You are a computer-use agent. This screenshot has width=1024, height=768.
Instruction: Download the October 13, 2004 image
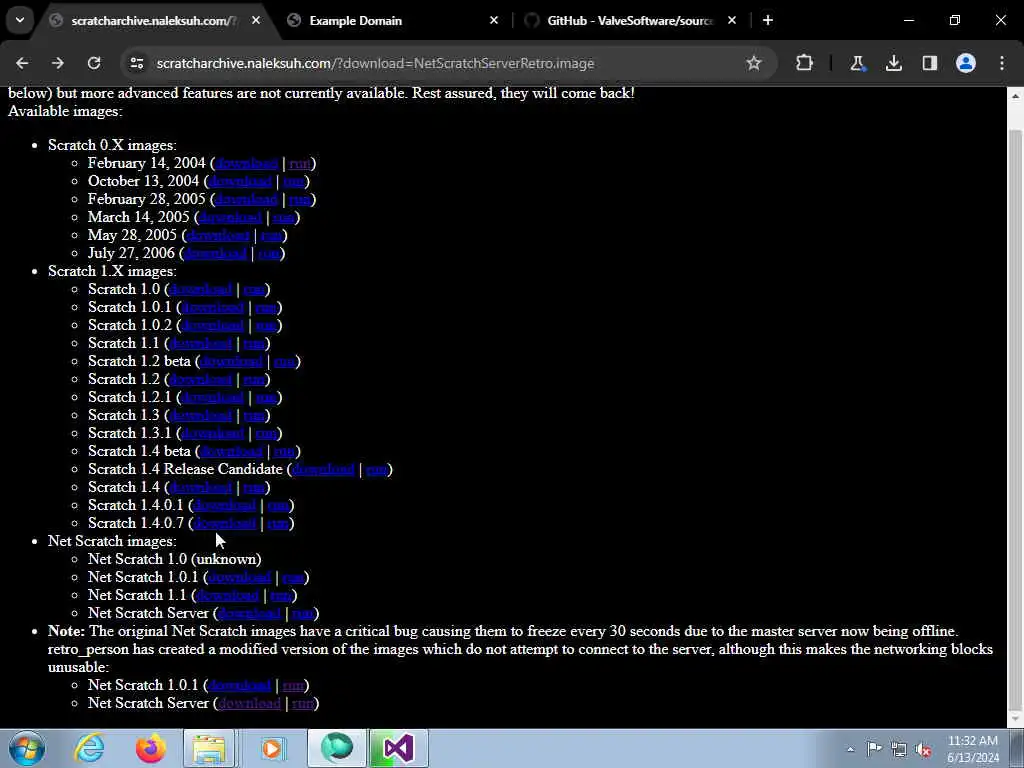[240, 181]
